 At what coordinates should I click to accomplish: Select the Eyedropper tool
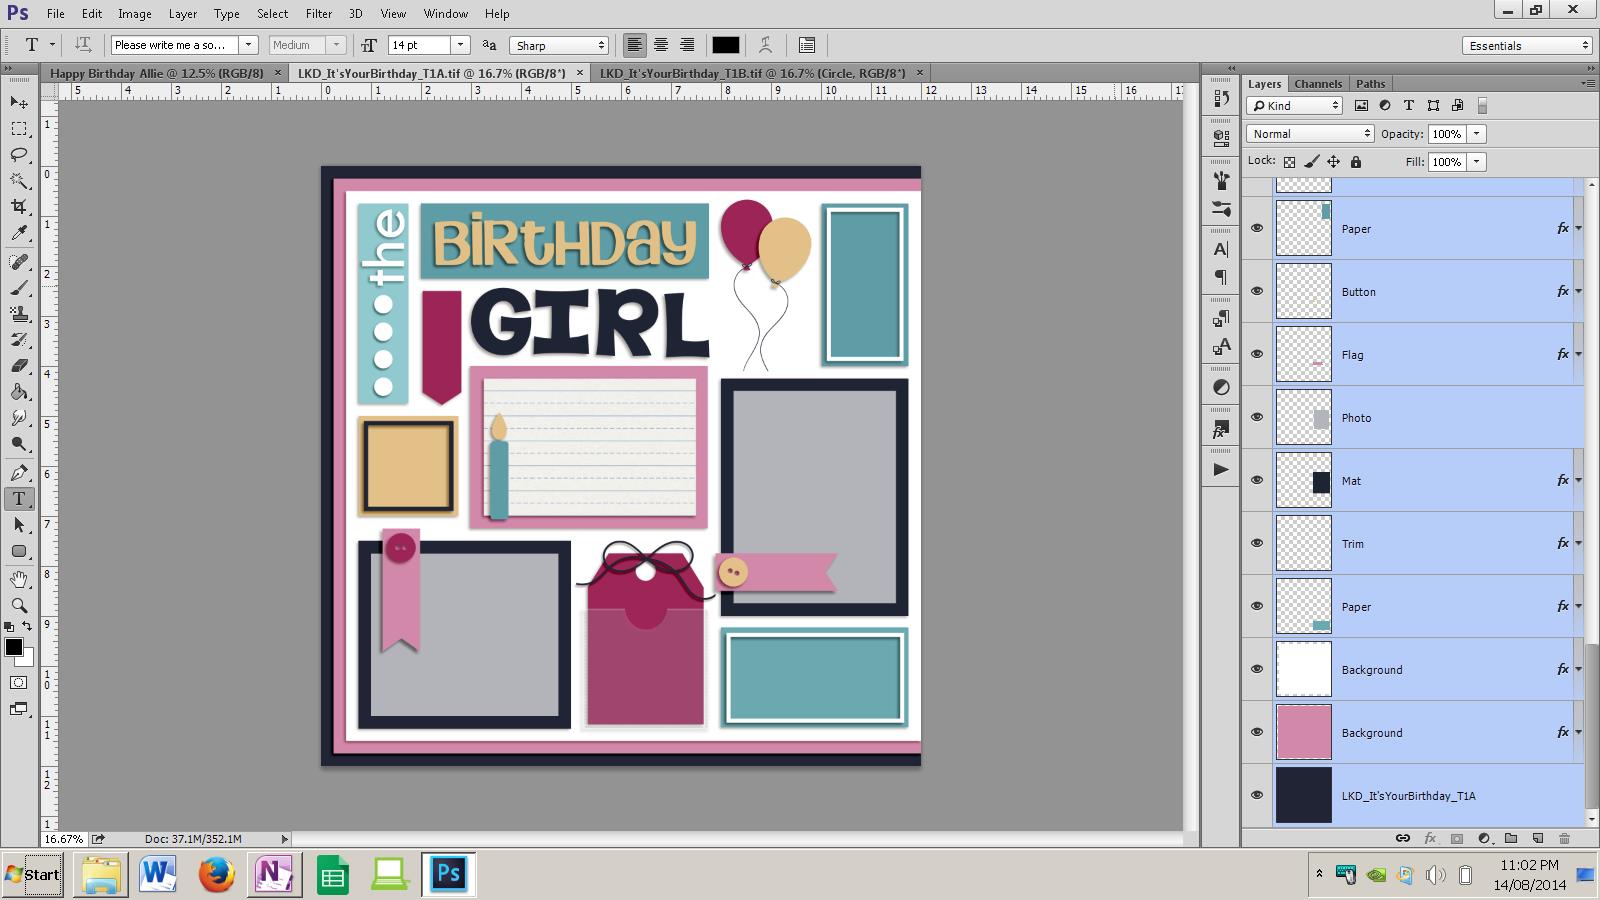[19, 234]
